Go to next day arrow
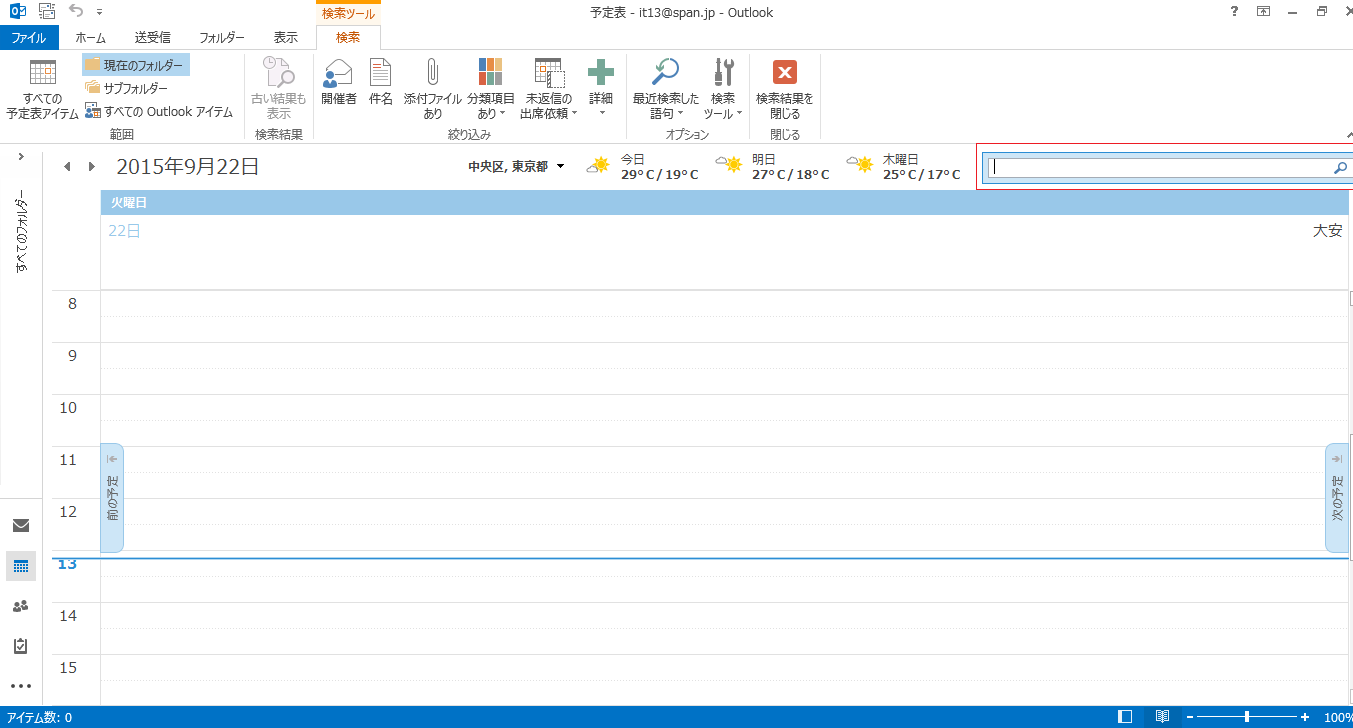The height and width of the screenshot is (728, 1353). pyautogui.click(x=92, y=167)
